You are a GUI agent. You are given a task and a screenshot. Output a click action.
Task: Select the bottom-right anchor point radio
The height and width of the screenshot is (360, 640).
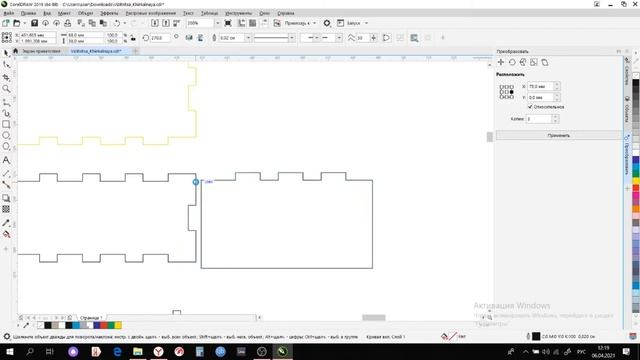(511, 97)
